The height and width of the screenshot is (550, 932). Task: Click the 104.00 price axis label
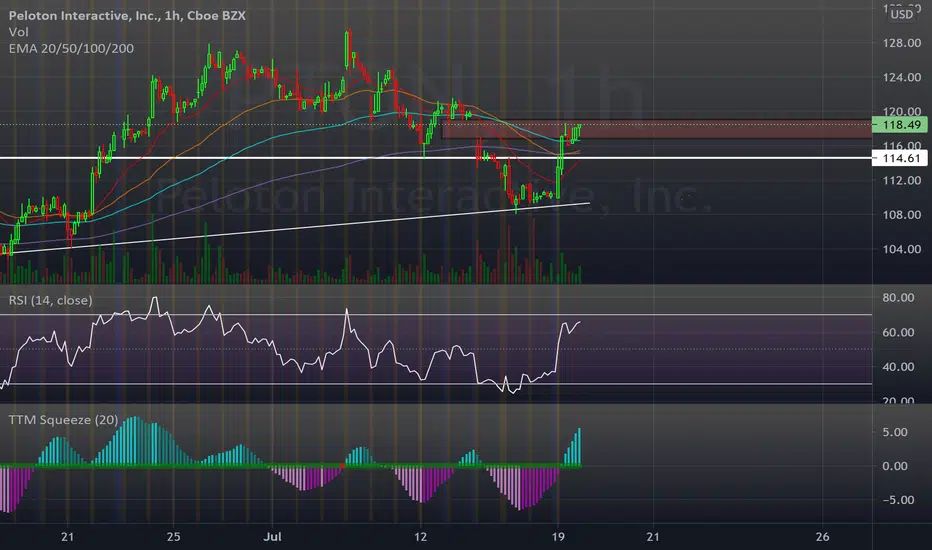click(902, 249)
